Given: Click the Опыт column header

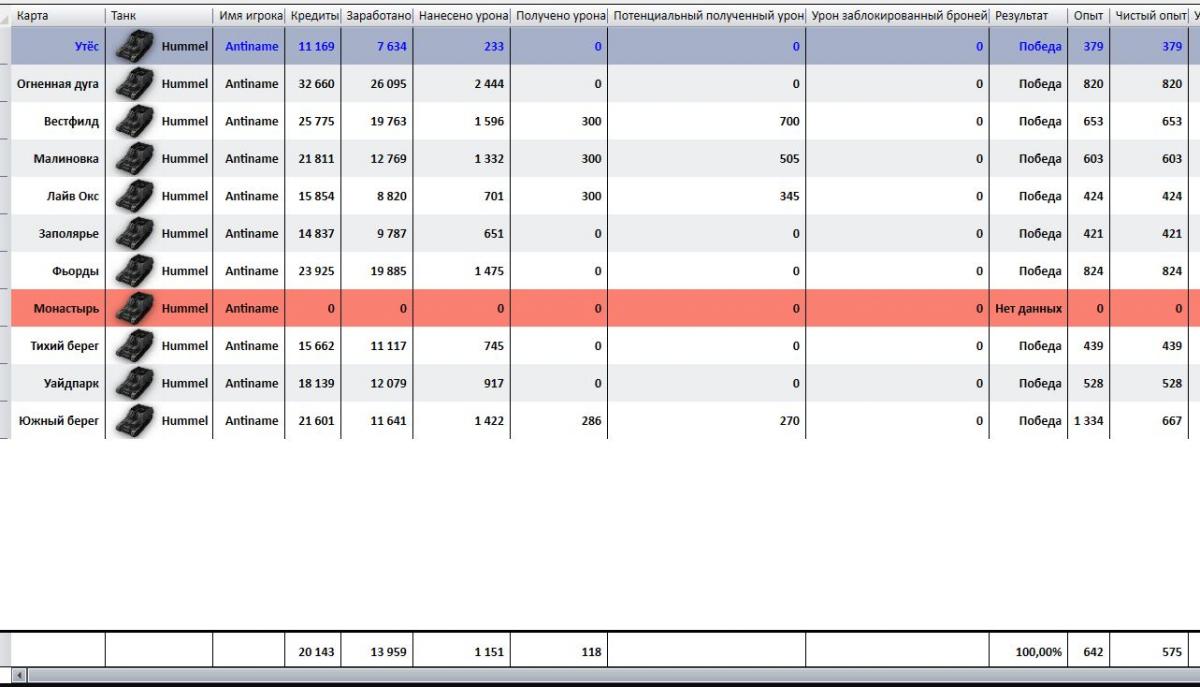Looking at the screenshot, I should [1087, 16].
